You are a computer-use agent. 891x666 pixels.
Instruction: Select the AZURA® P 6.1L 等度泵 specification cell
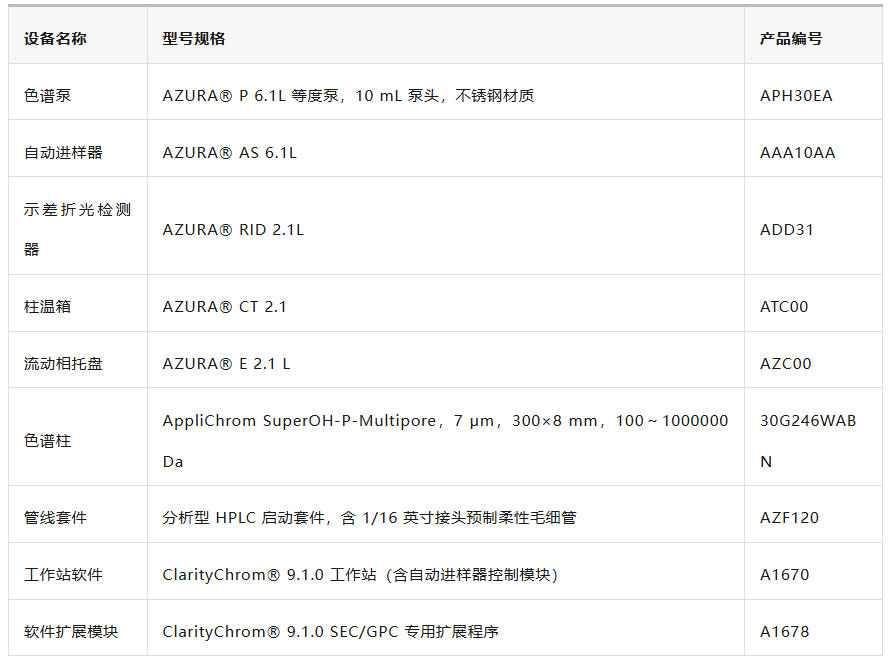(446, 92)
